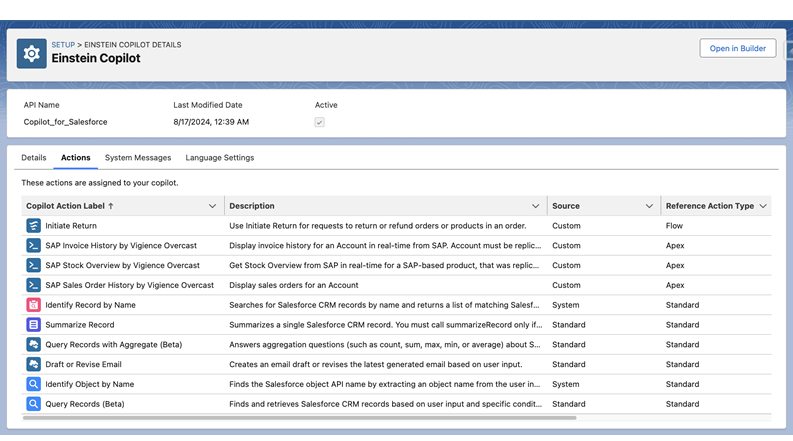Click the Einstein Copilot gear icon
This screenshot has height=441, width=793.
click(32, 53)
